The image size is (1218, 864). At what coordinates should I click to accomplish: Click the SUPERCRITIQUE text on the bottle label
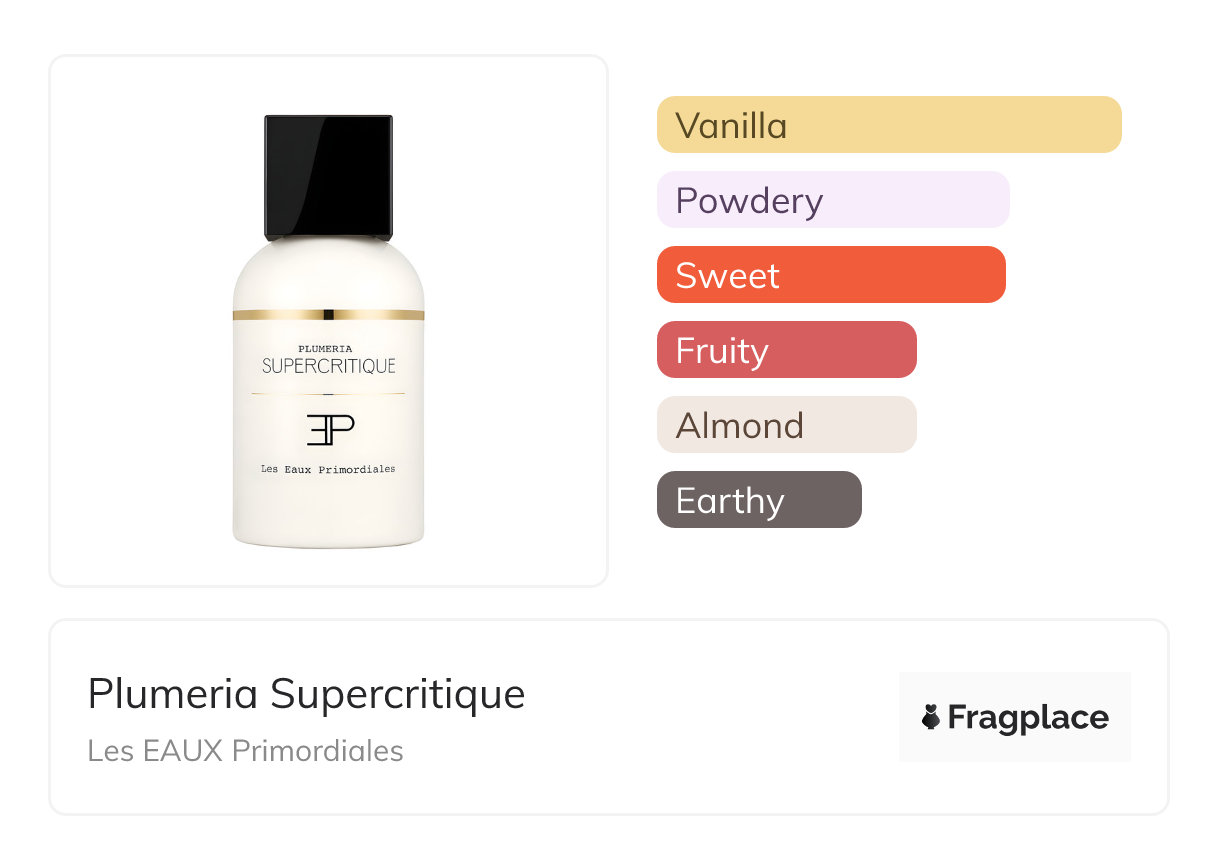point(329,366)
